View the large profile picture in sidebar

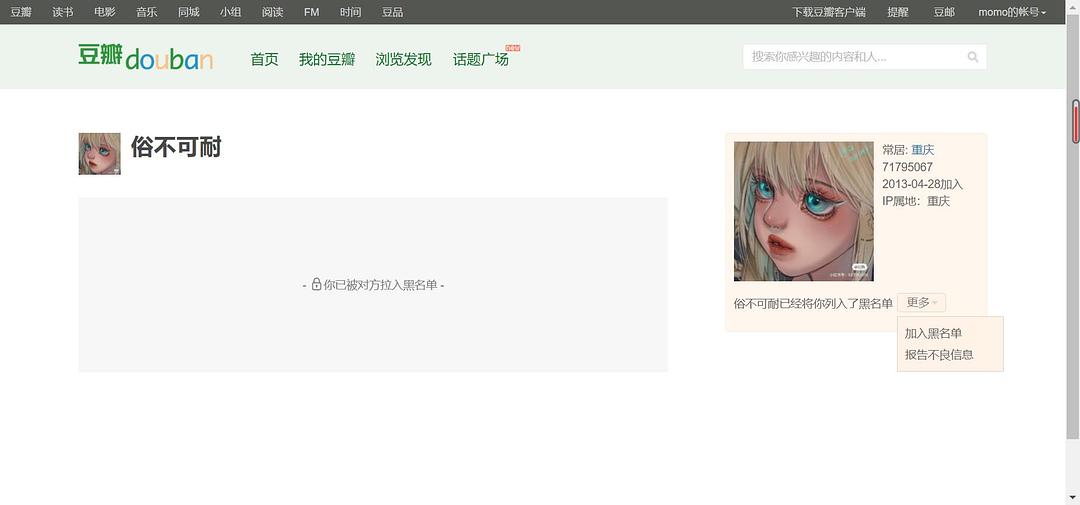[803, 212]
